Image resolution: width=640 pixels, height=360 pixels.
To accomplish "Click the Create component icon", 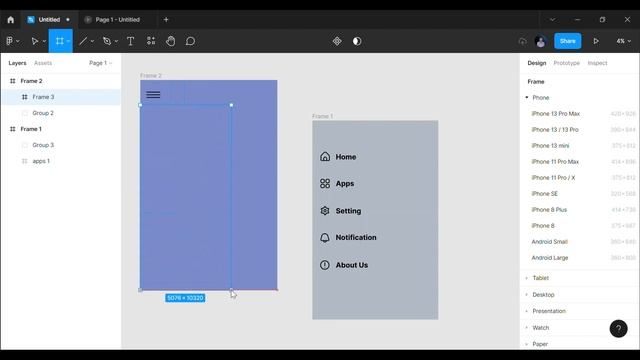I will [x=337, y=41].
